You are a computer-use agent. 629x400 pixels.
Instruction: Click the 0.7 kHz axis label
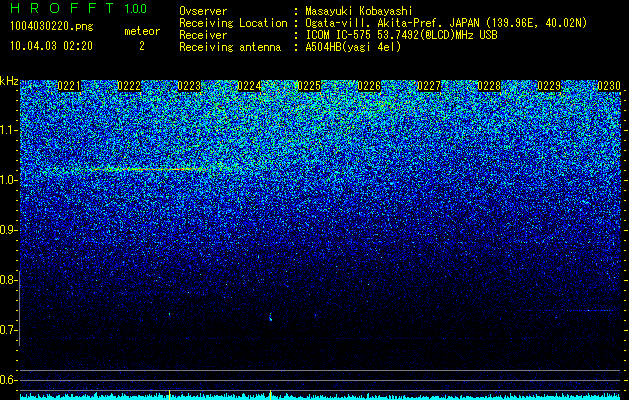tap(7, 330)
